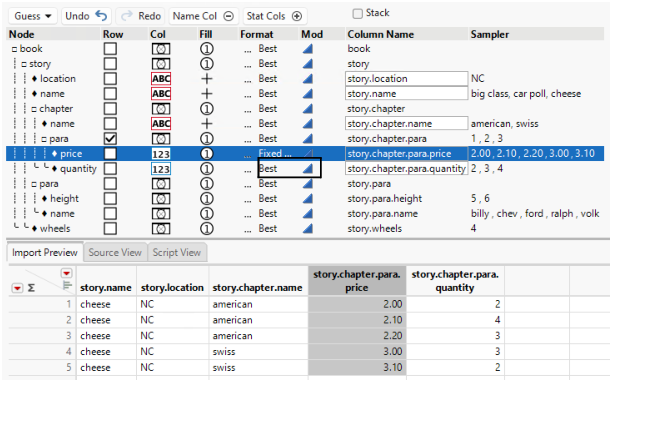The height and width of the screenshot is (427, 653).
Task: Check Row box for story
Action: click(110, 64)
